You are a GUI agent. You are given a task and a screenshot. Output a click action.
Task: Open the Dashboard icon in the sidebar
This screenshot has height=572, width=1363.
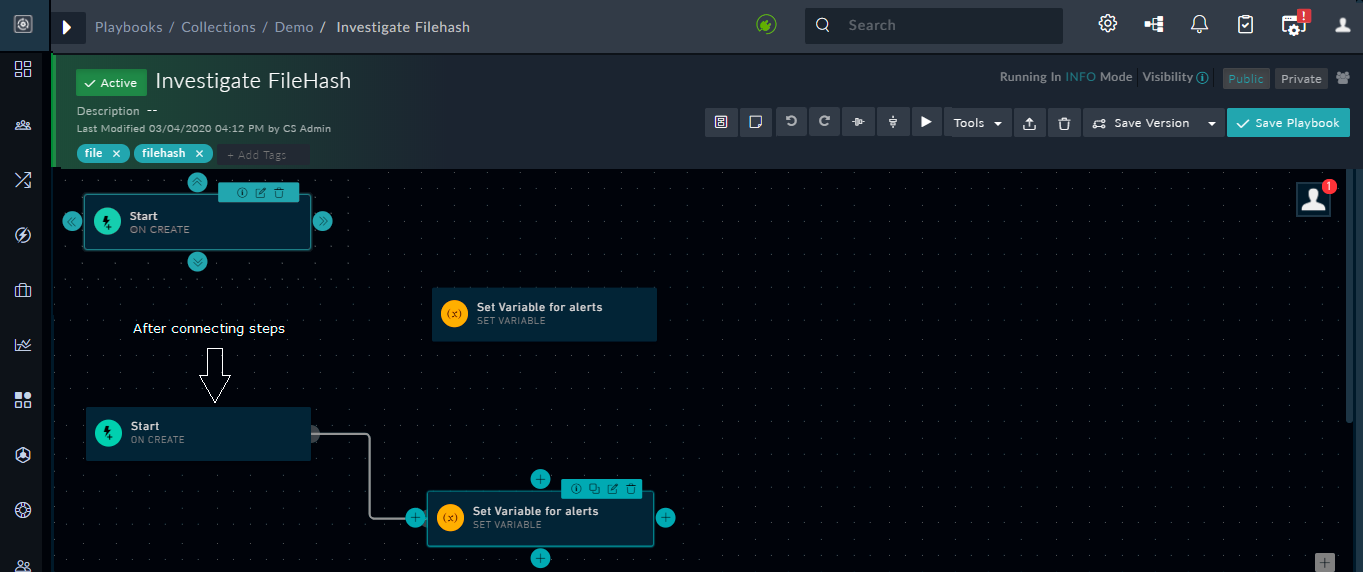(22, 69)
